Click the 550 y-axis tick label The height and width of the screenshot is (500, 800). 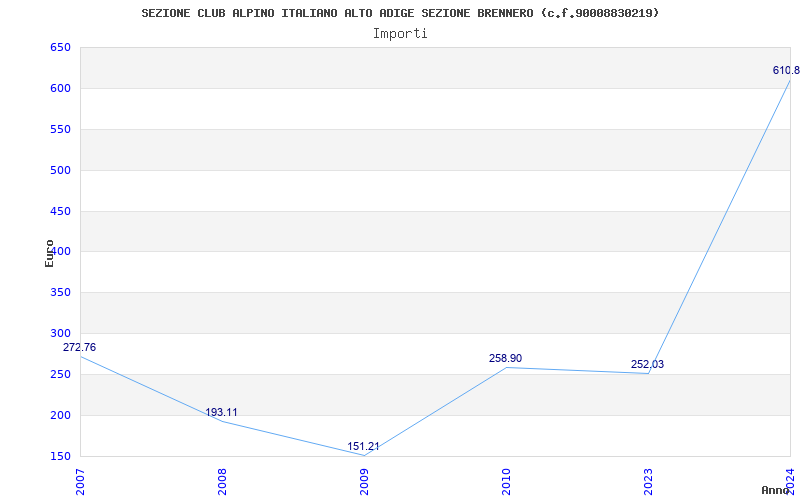pyautogui.click(x=60, y=129)
